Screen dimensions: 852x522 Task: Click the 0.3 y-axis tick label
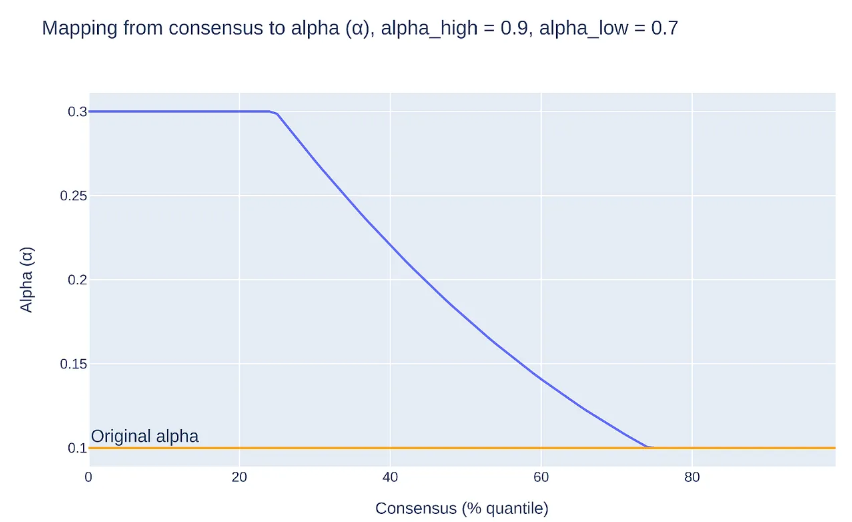(x=77, y=111)
